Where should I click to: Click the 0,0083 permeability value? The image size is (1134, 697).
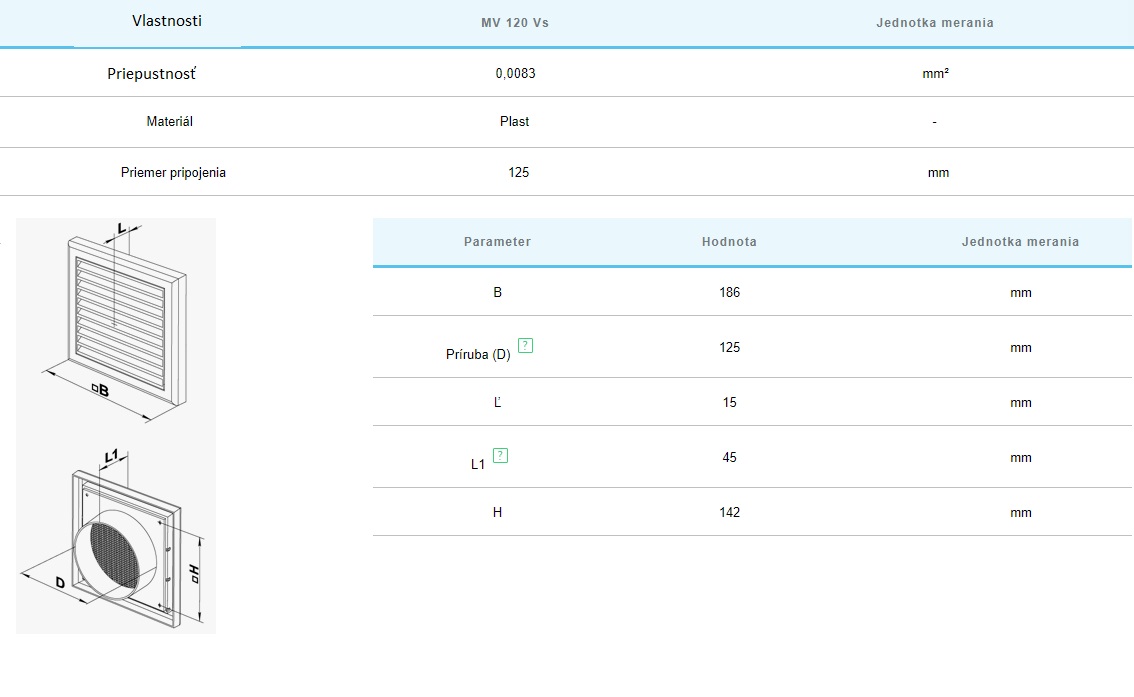coord(515,74)
